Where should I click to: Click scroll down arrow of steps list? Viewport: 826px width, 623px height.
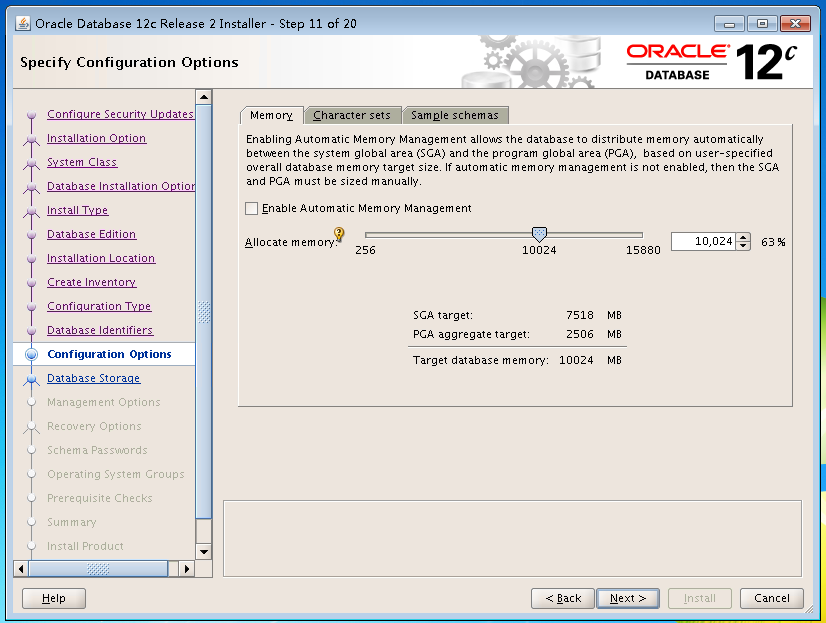[203, 552]
